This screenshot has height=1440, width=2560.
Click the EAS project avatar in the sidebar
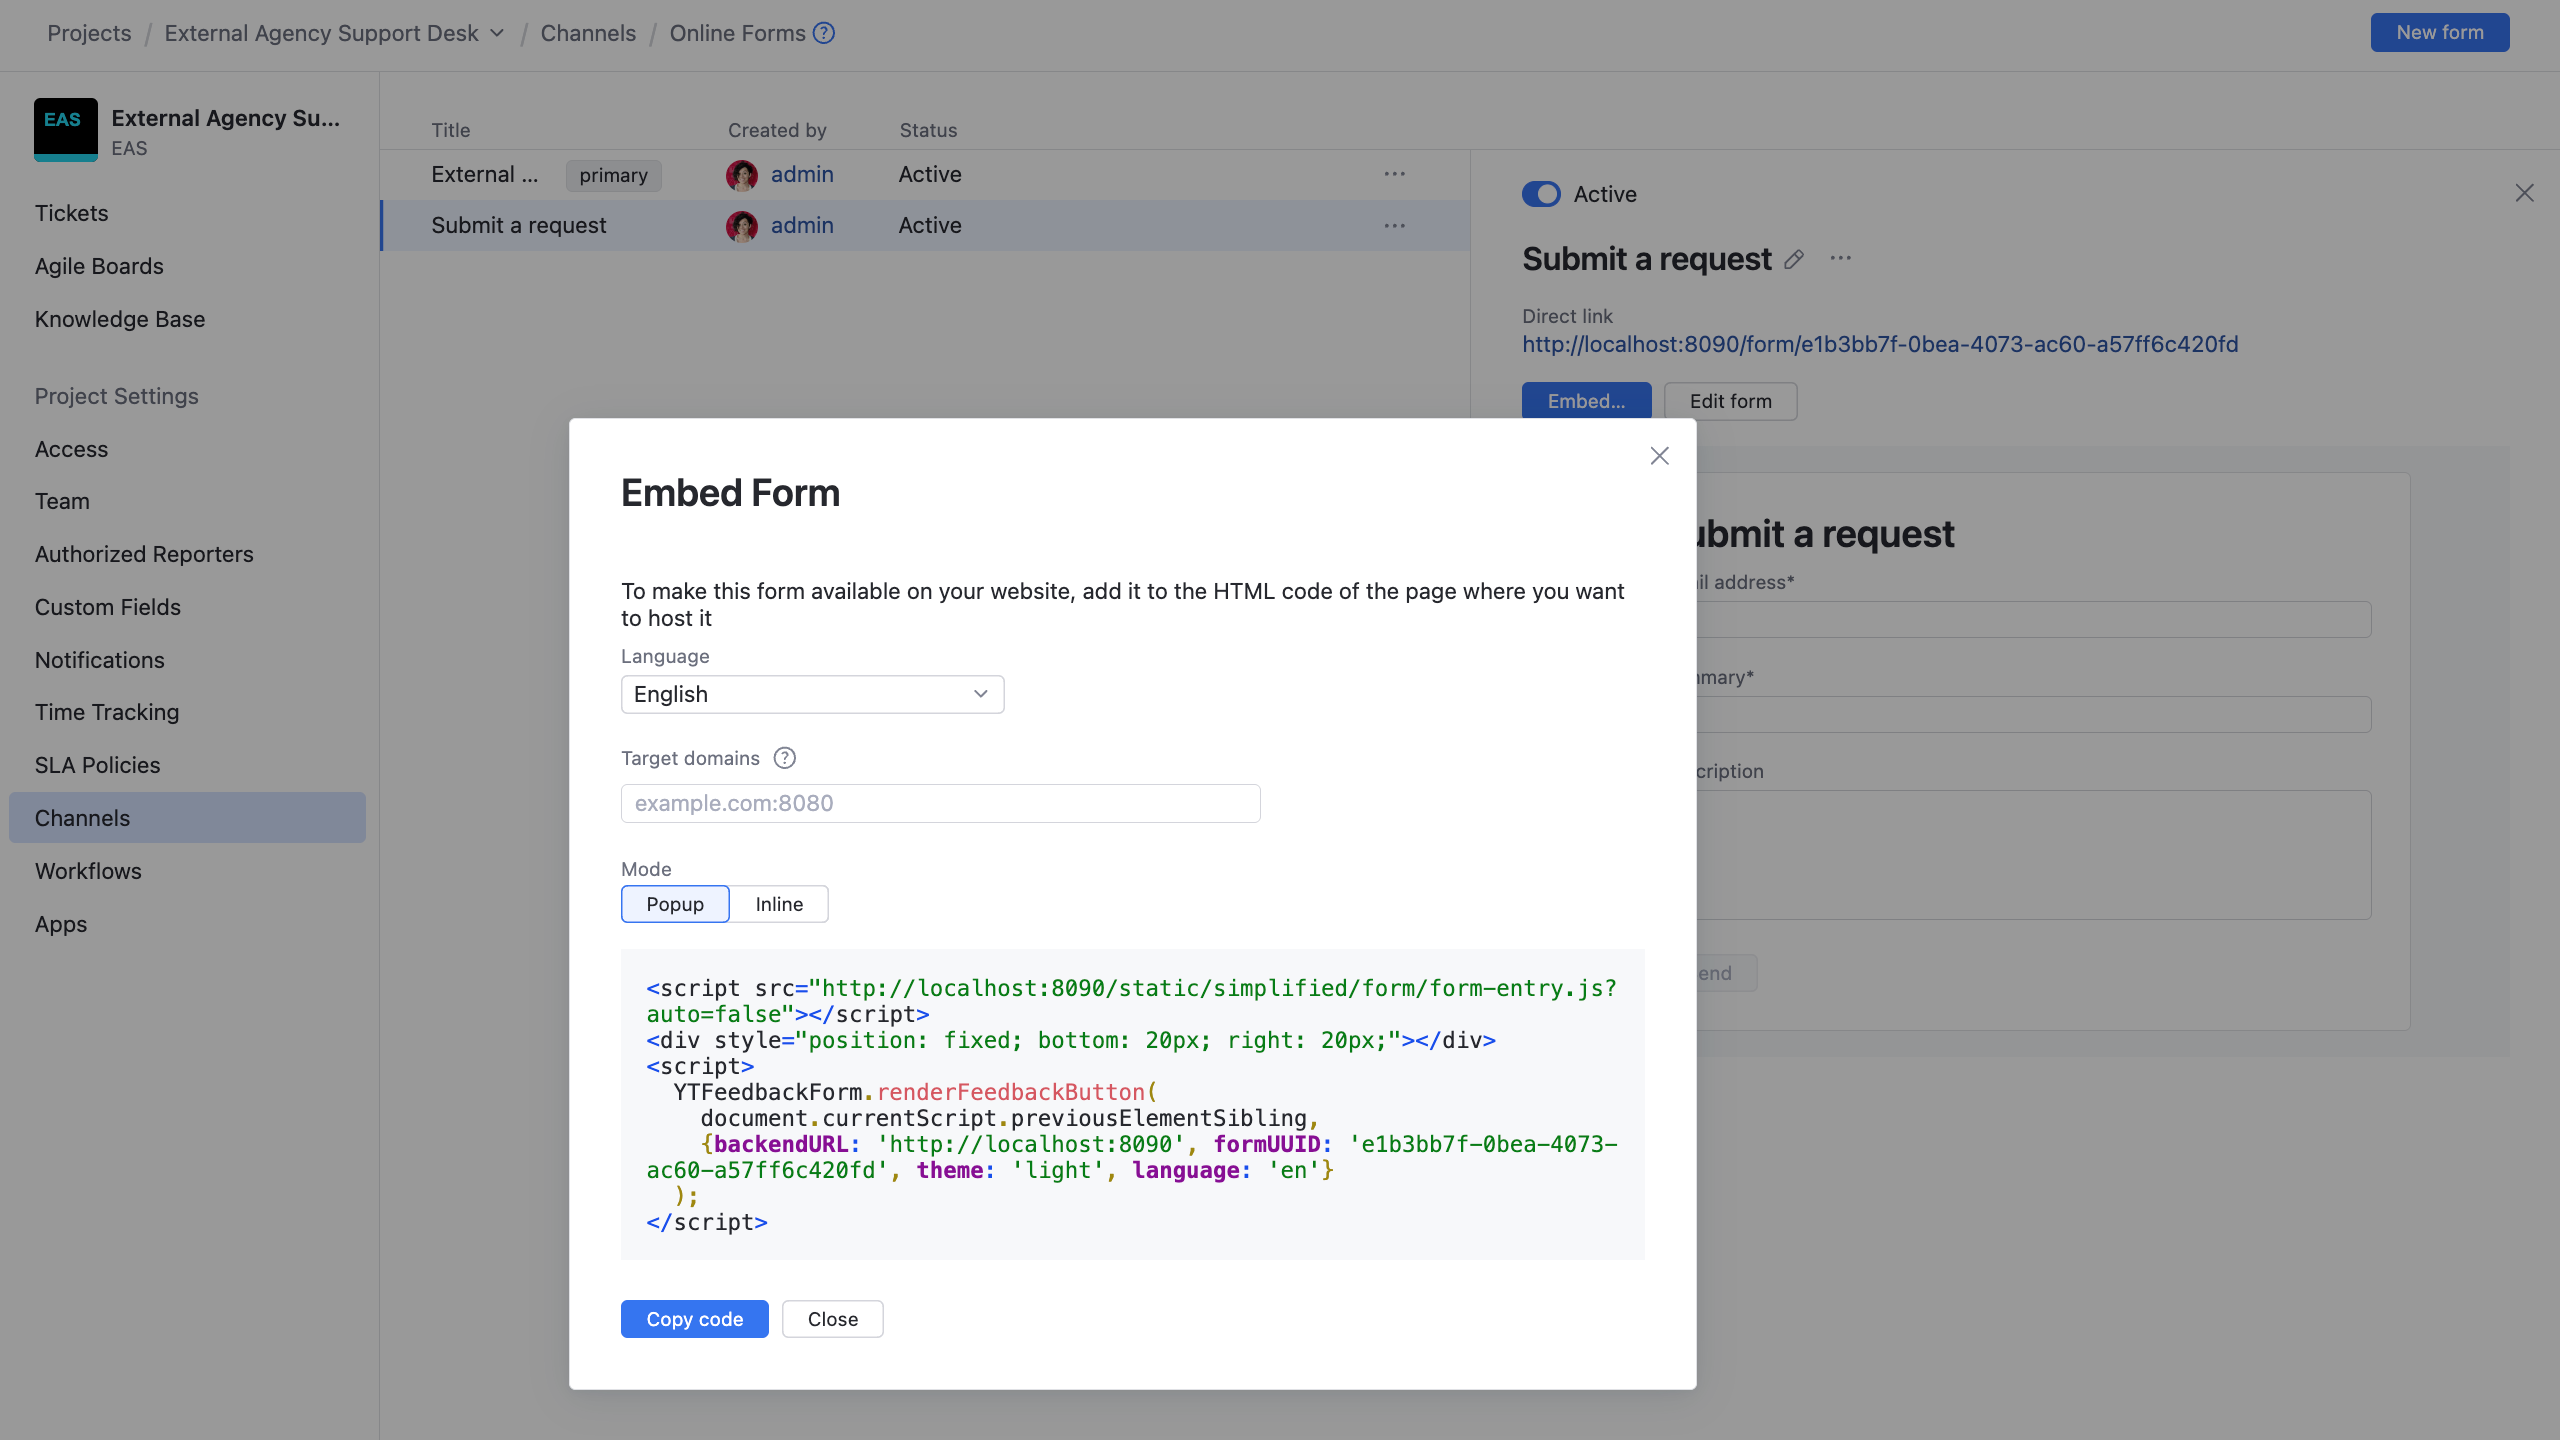[x=65, y=129]
